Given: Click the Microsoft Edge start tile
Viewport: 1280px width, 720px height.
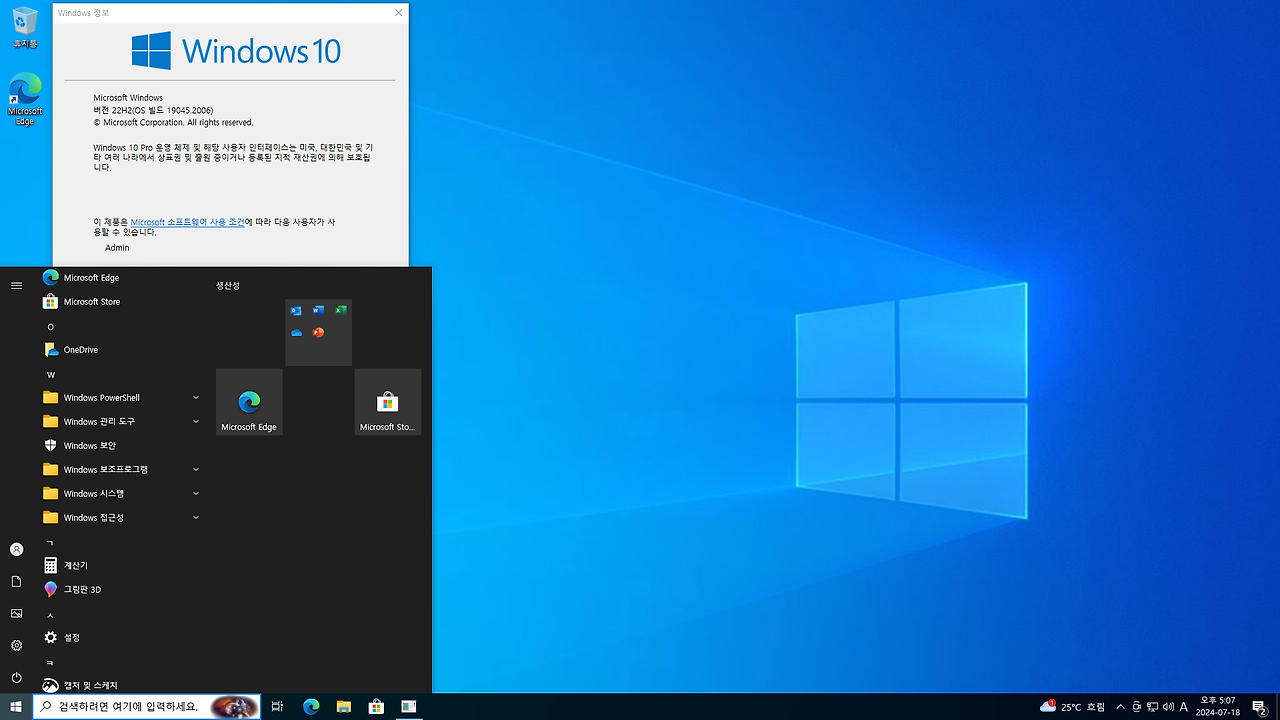Looking at the screenshot, I should (249, 402).
